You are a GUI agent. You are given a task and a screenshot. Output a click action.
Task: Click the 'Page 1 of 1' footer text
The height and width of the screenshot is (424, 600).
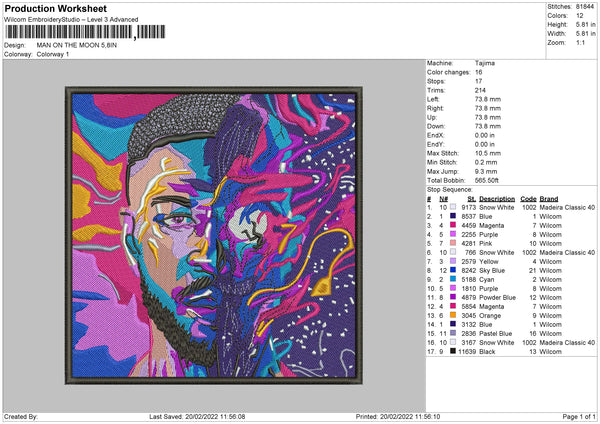[579, 417]
